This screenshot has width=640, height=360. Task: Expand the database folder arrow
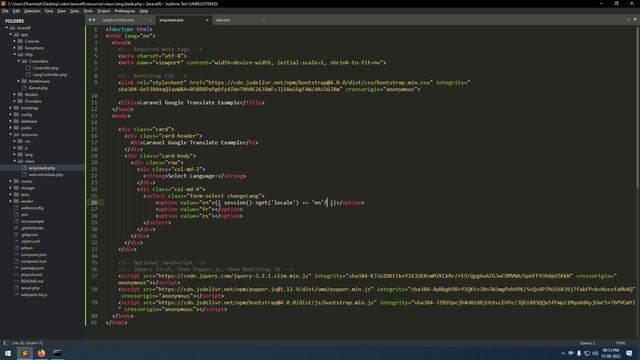[11, 121]
